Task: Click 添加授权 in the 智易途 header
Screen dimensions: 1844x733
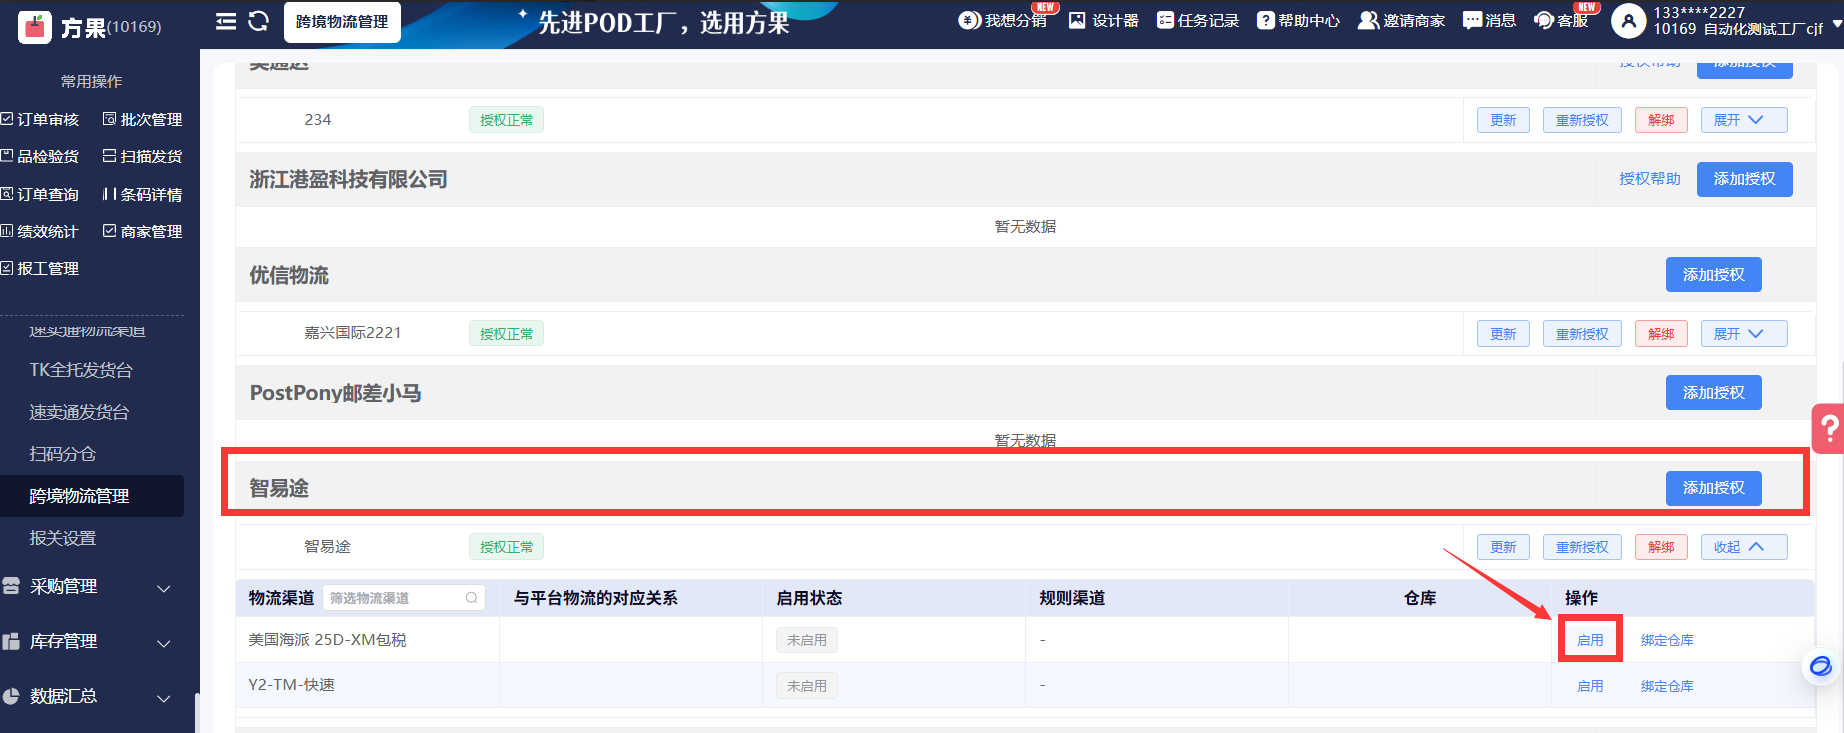Action: [x=1713, y=488]
